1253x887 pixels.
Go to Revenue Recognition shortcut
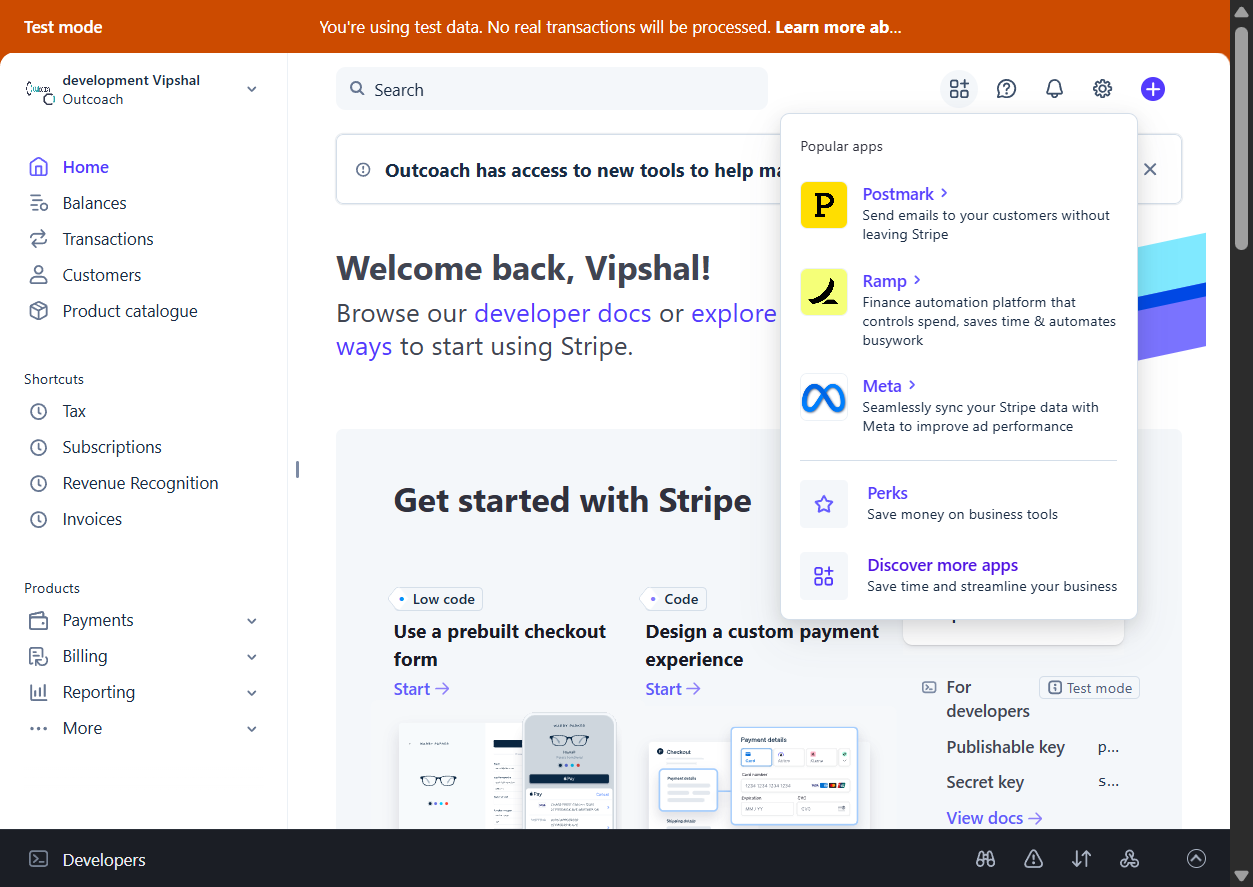pyautogui.click(x=140, y=483)
